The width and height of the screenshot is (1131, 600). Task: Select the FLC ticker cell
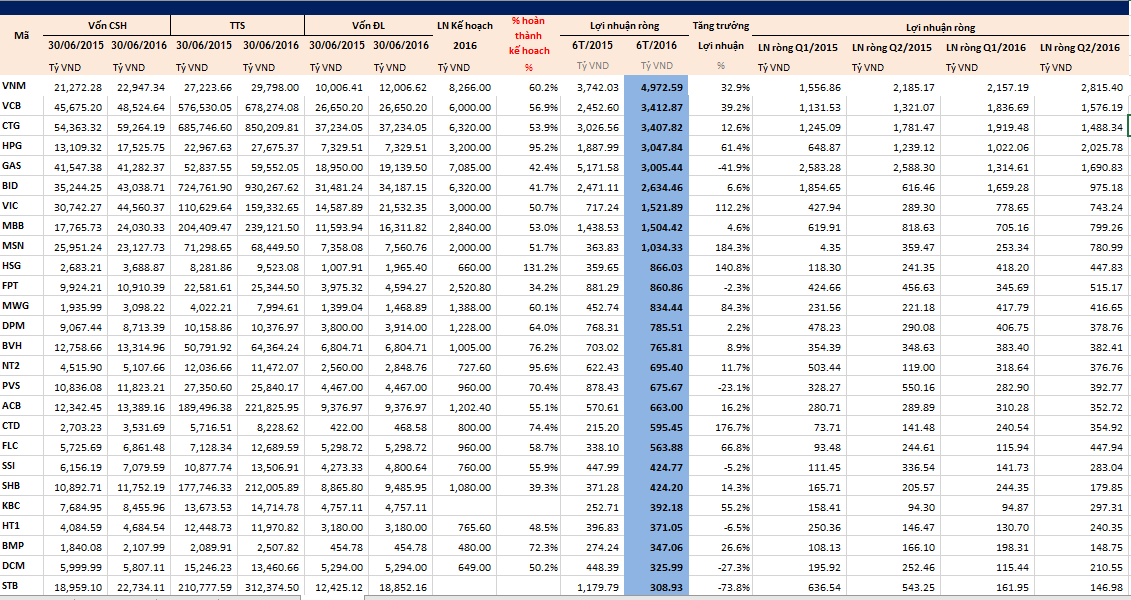pyautogui.click(x=12, y=445)
